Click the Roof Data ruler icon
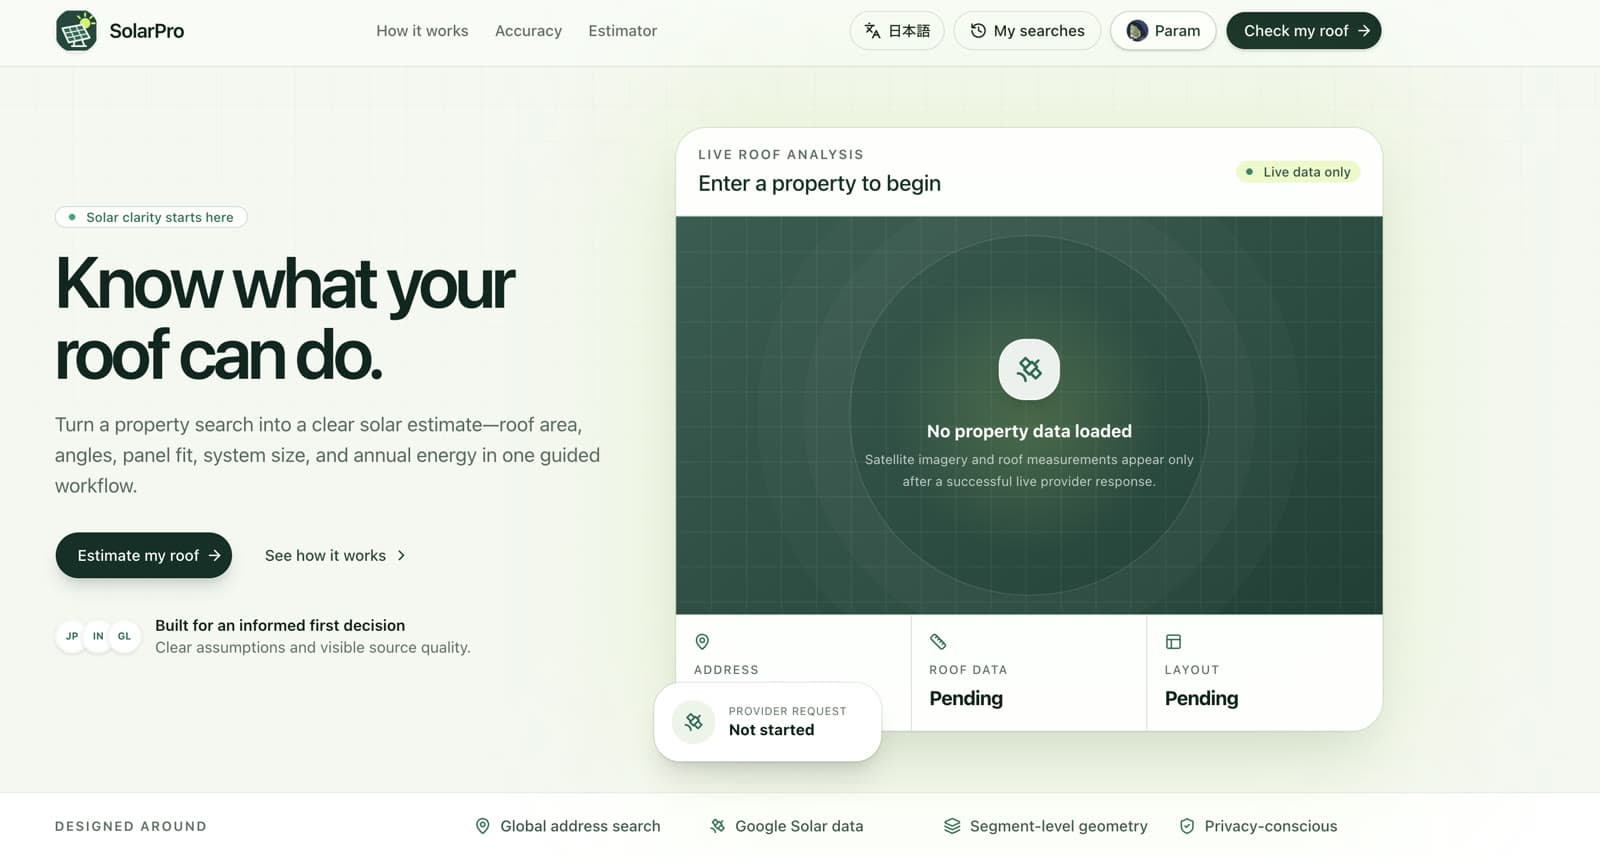The width and height of the screenshot is (1600, 856). (x=938, y=641)
